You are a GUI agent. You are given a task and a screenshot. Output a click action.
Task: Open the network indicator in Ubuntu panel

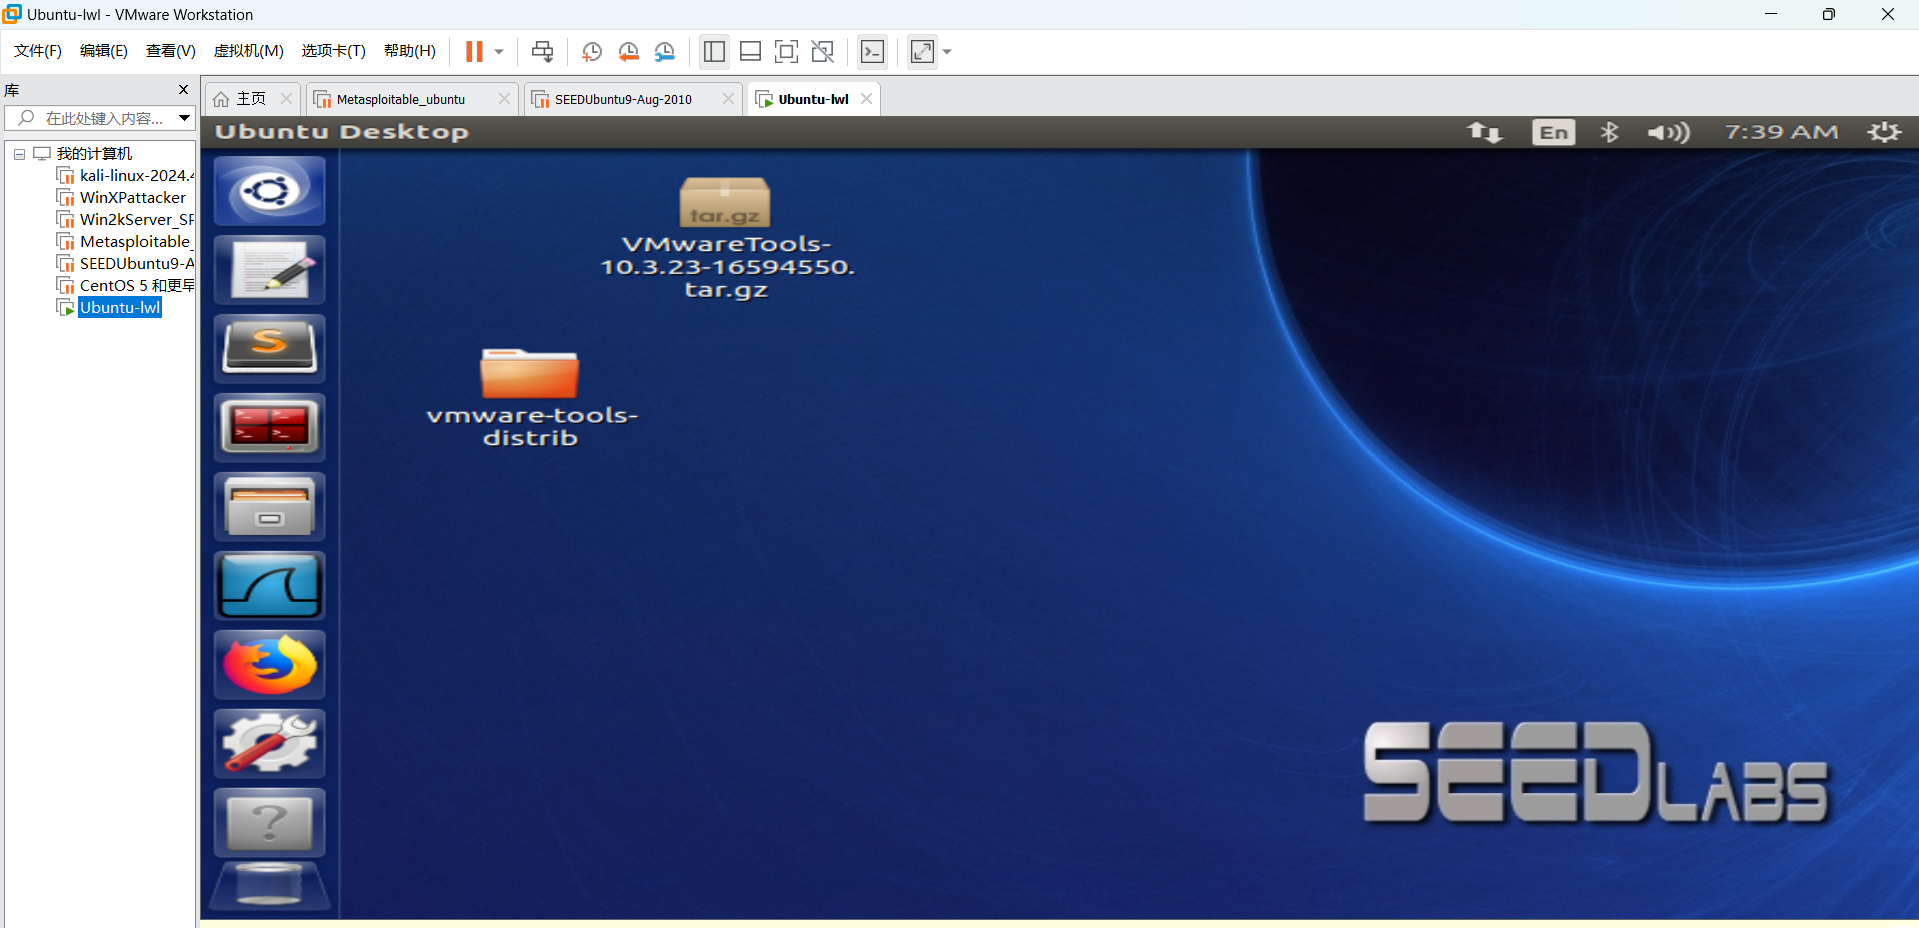click(1485, 132)
